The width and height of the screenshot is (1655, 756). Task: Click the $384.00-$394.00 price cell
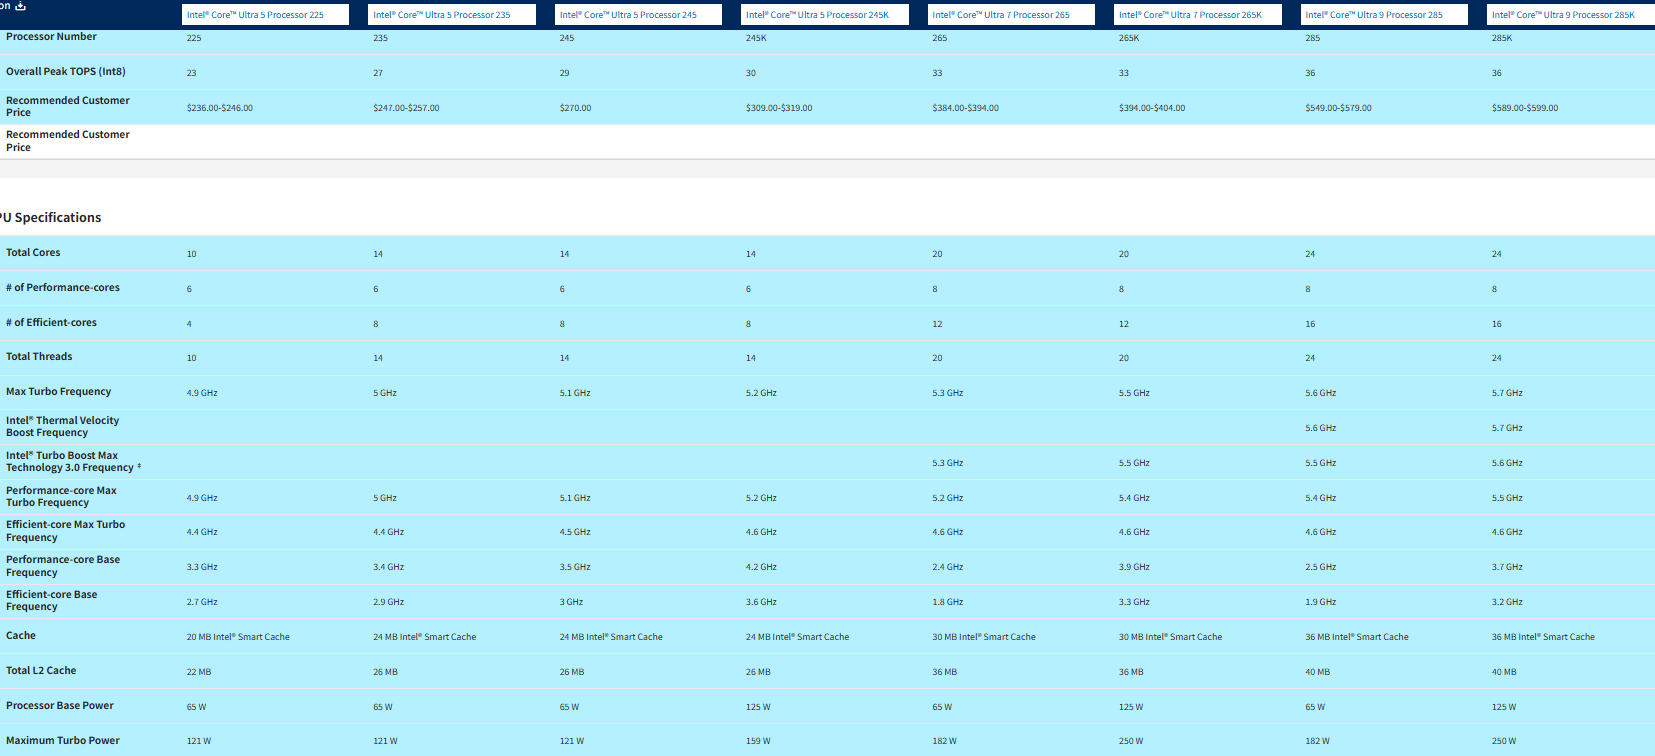(x=966, y=108)
